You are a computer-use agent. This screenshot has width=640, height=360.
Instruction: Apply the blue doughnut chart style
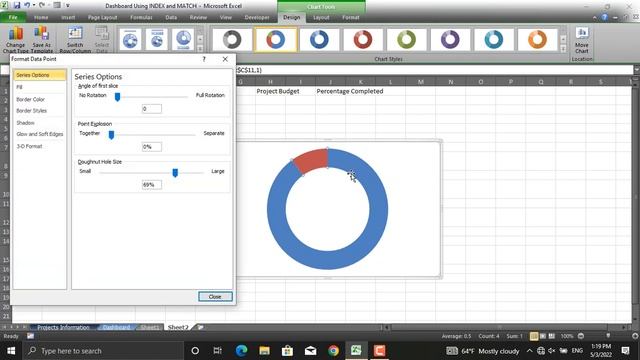[x=319, y=40]
